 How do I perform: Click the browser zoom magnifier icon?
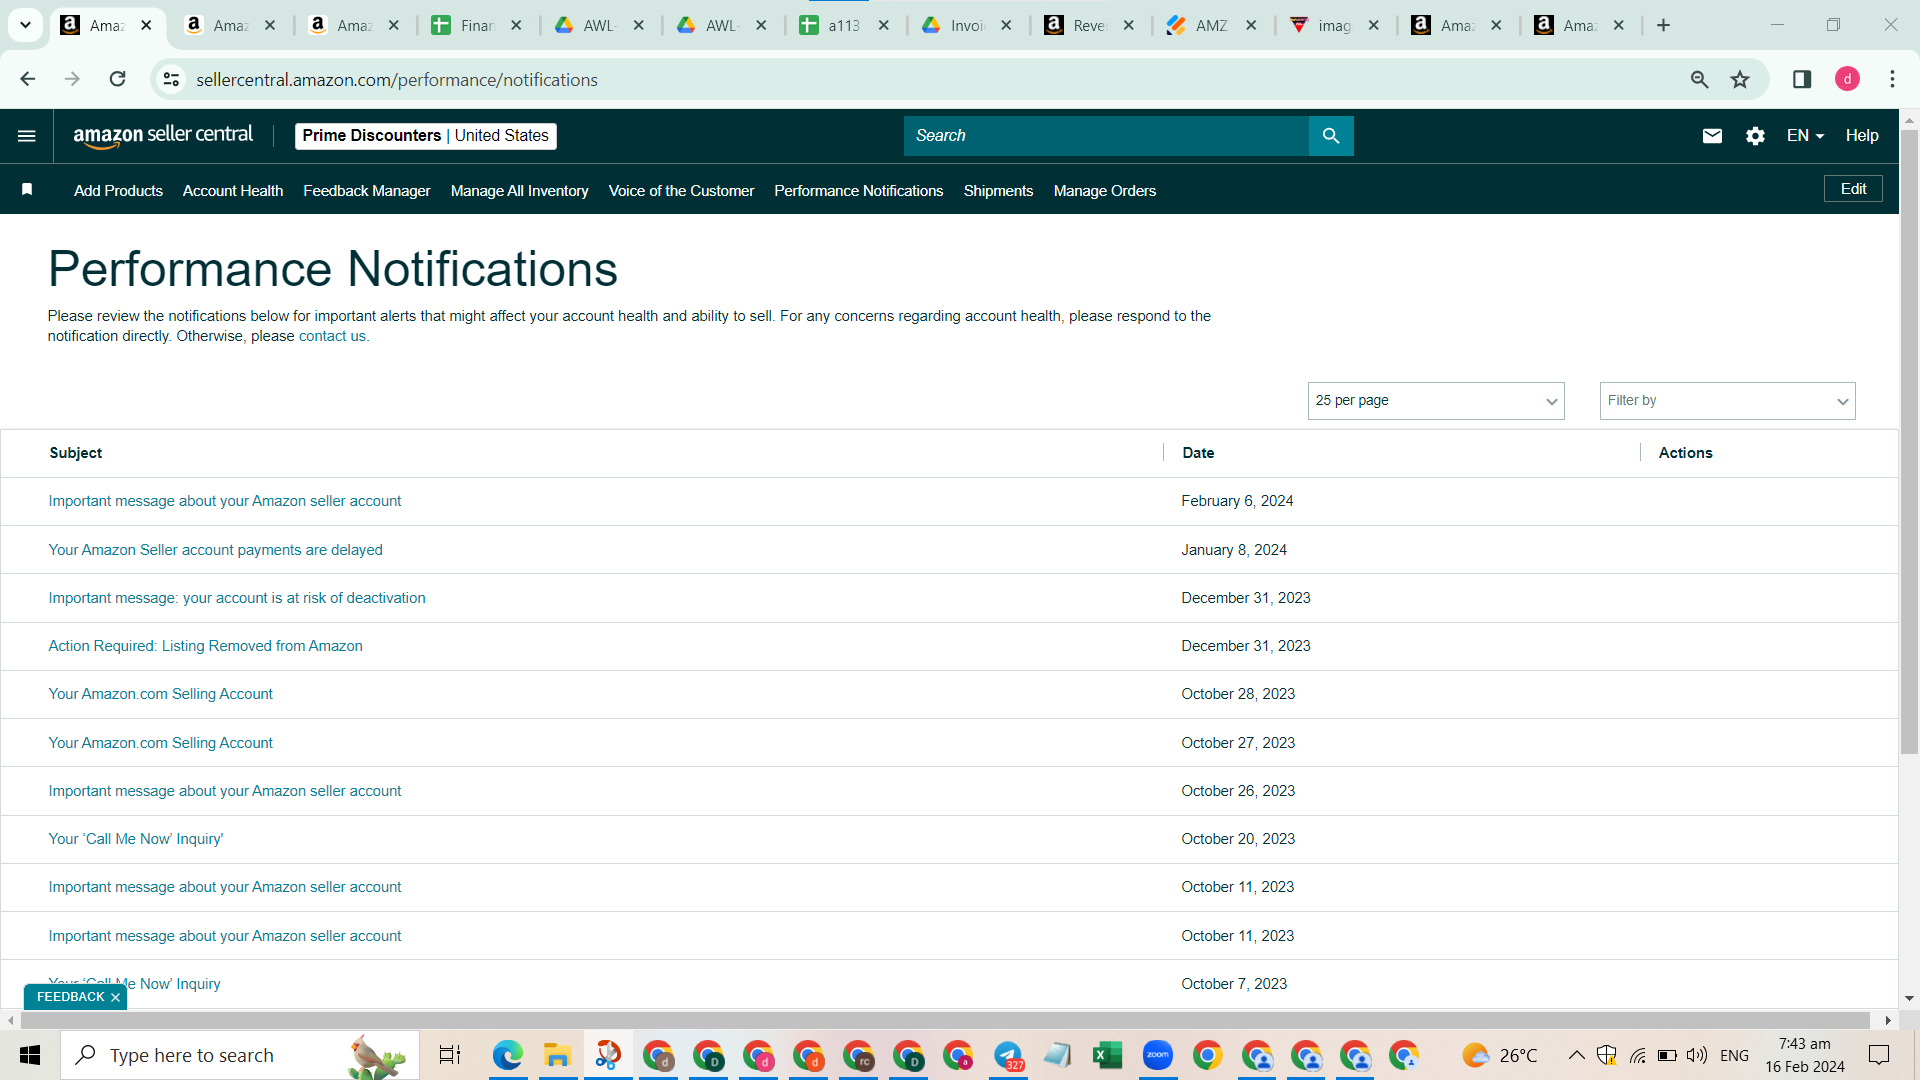1699,79
